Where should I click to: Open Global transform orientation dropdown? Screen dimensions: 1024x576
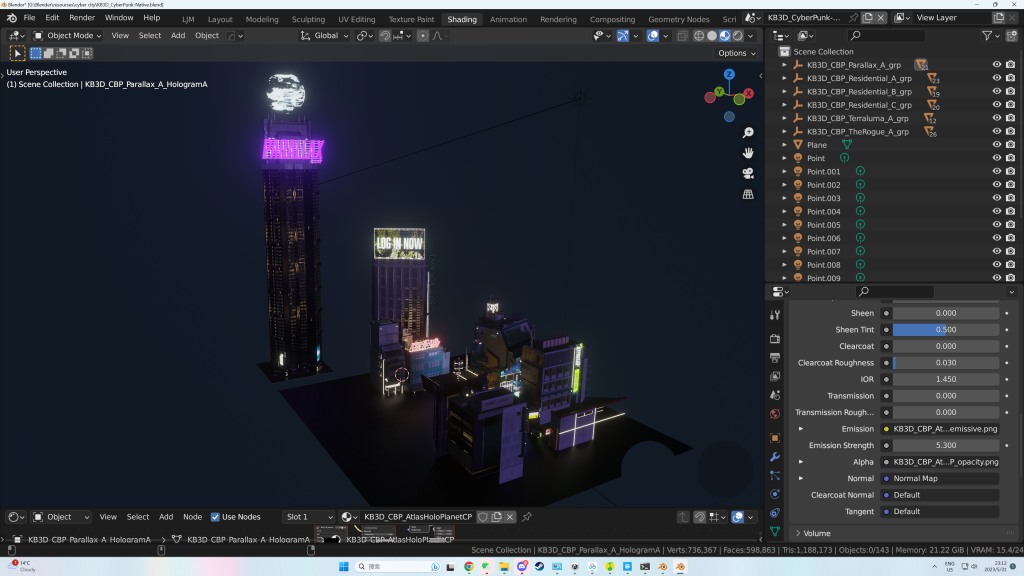pyautogui.click(x=324, y=35)
